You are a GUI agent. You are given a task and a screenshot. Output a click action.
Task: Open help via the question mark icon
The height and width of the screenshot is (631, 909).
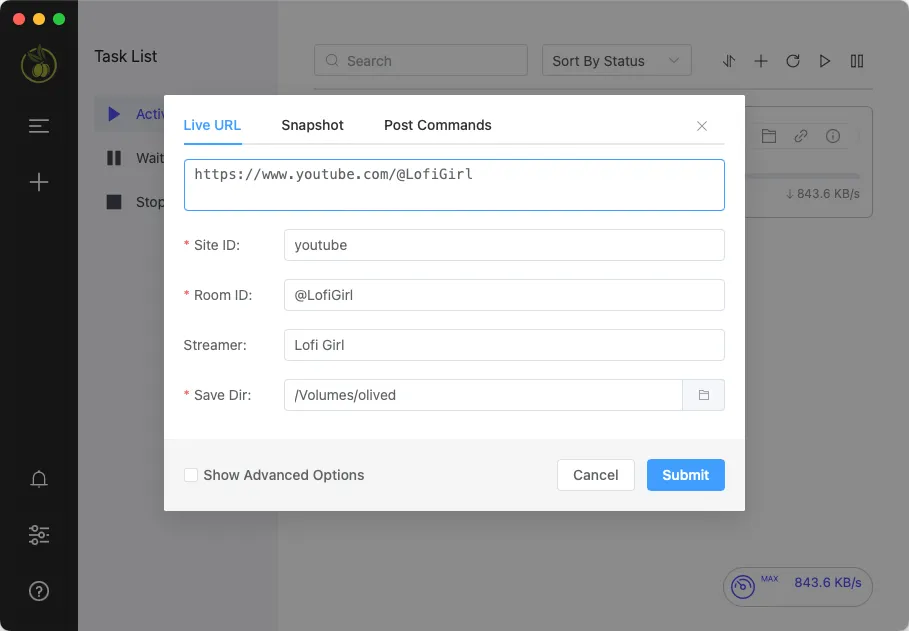click(x=39, y=591)
